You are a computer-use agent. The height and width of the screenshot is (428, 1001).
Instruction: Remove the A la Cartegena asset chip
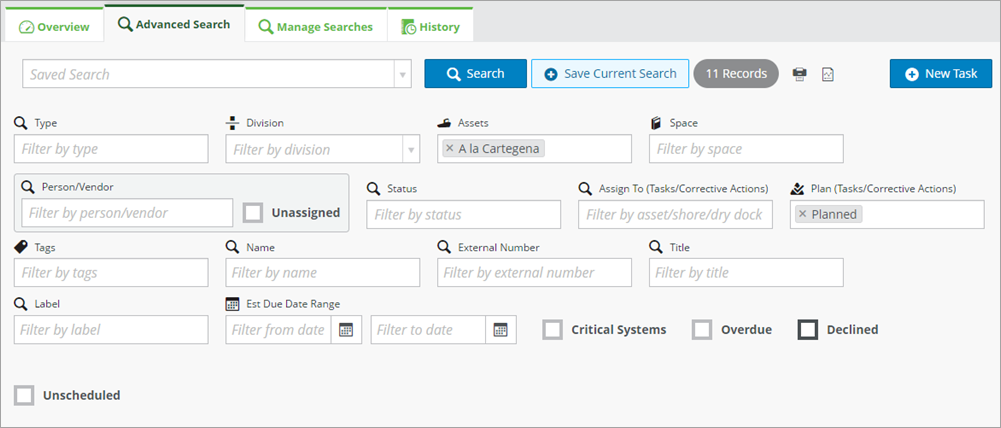(x=449, y=148)
